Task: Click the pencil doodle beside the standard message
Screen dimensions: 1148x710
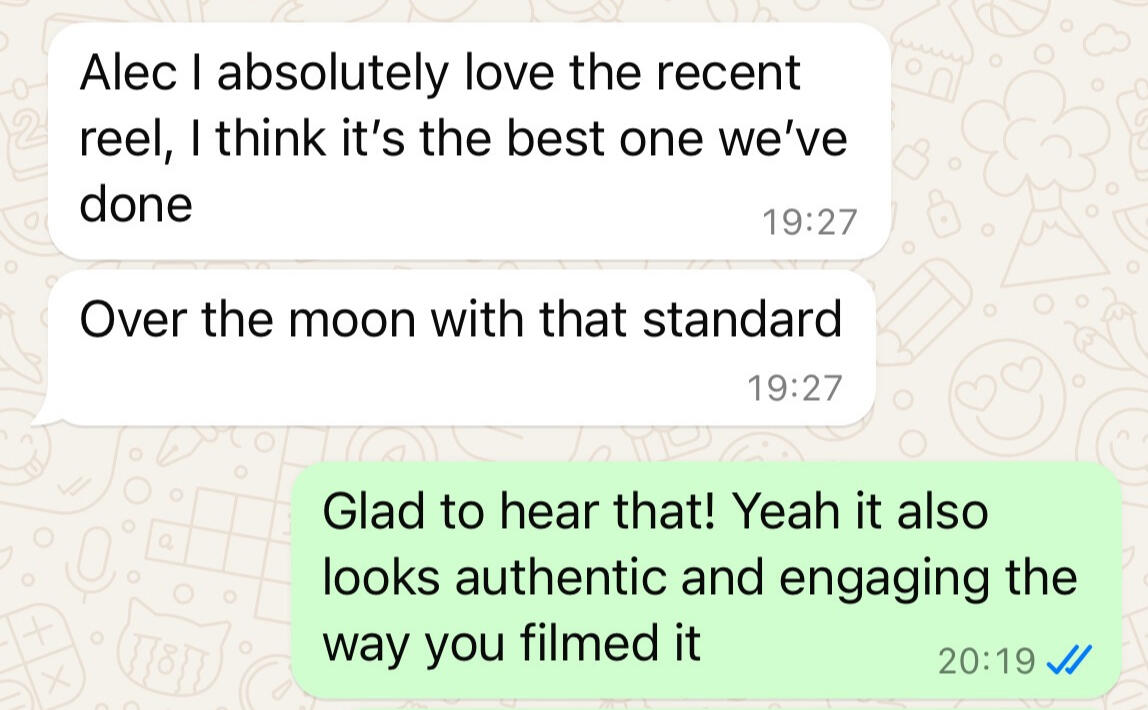Action: point(924,311)
